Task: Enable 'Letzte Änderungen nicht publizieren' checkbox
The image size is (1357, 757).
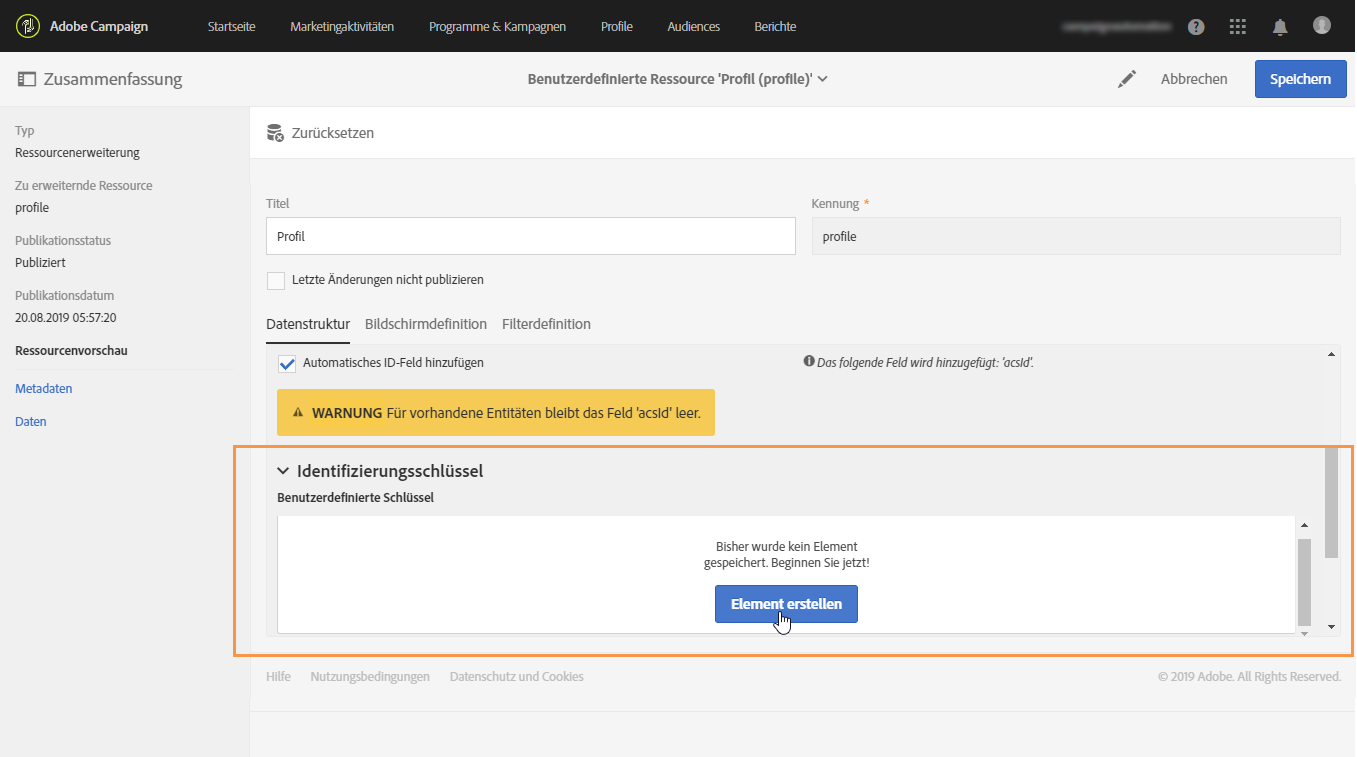Action: coord(276,280)
